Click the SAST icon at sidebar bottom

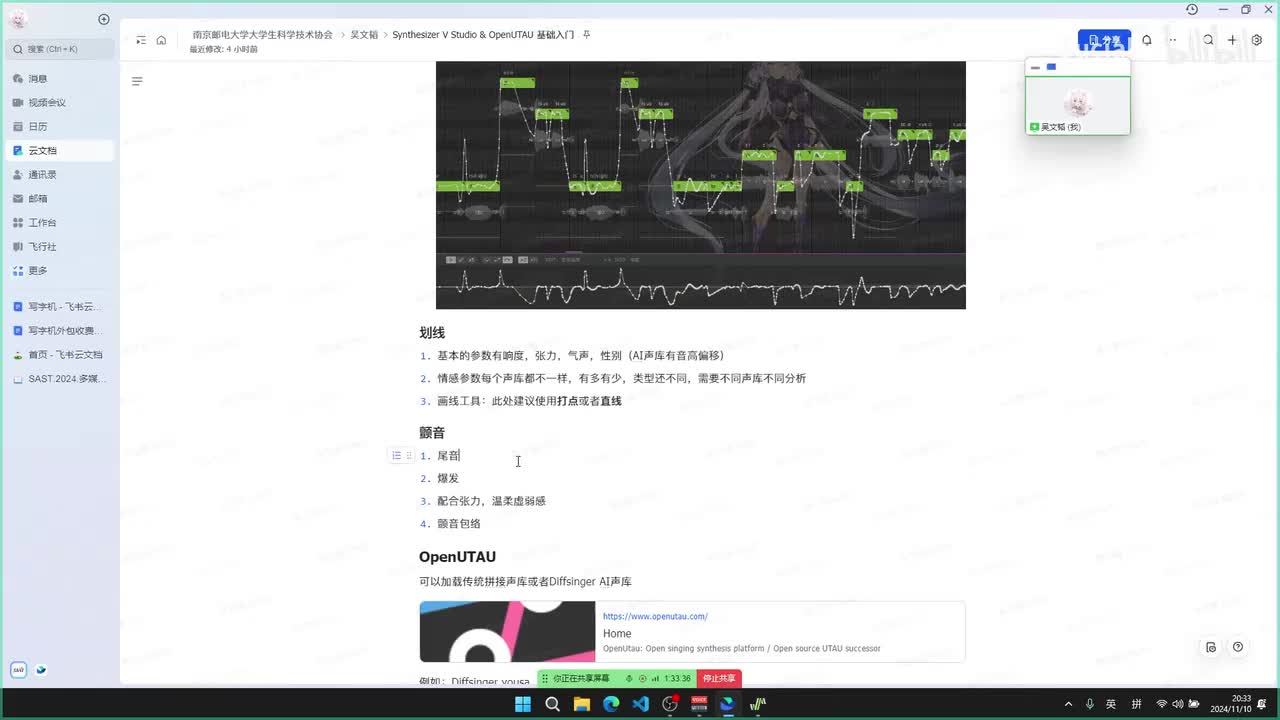click(18, 670)
